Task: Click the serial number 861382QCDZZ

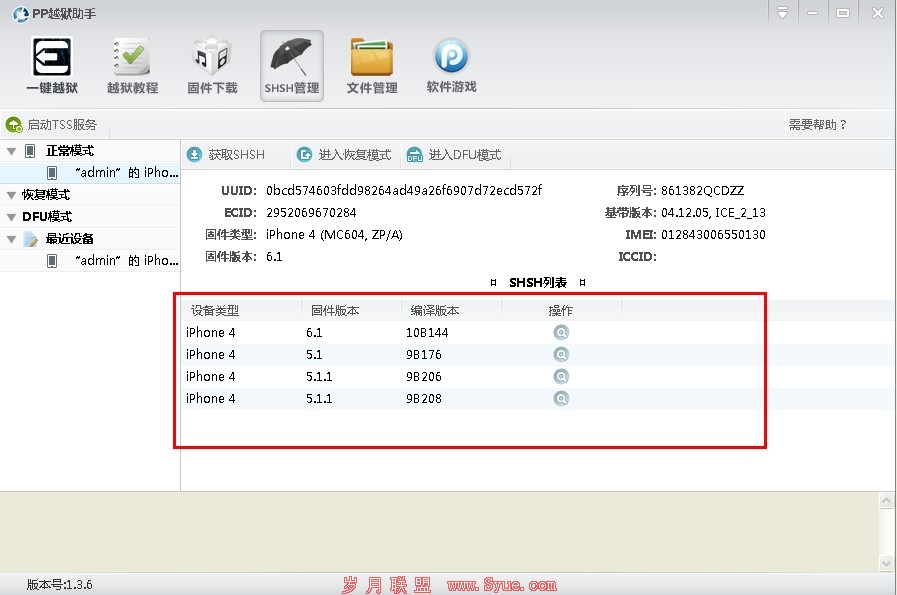Action: point(702,191)
